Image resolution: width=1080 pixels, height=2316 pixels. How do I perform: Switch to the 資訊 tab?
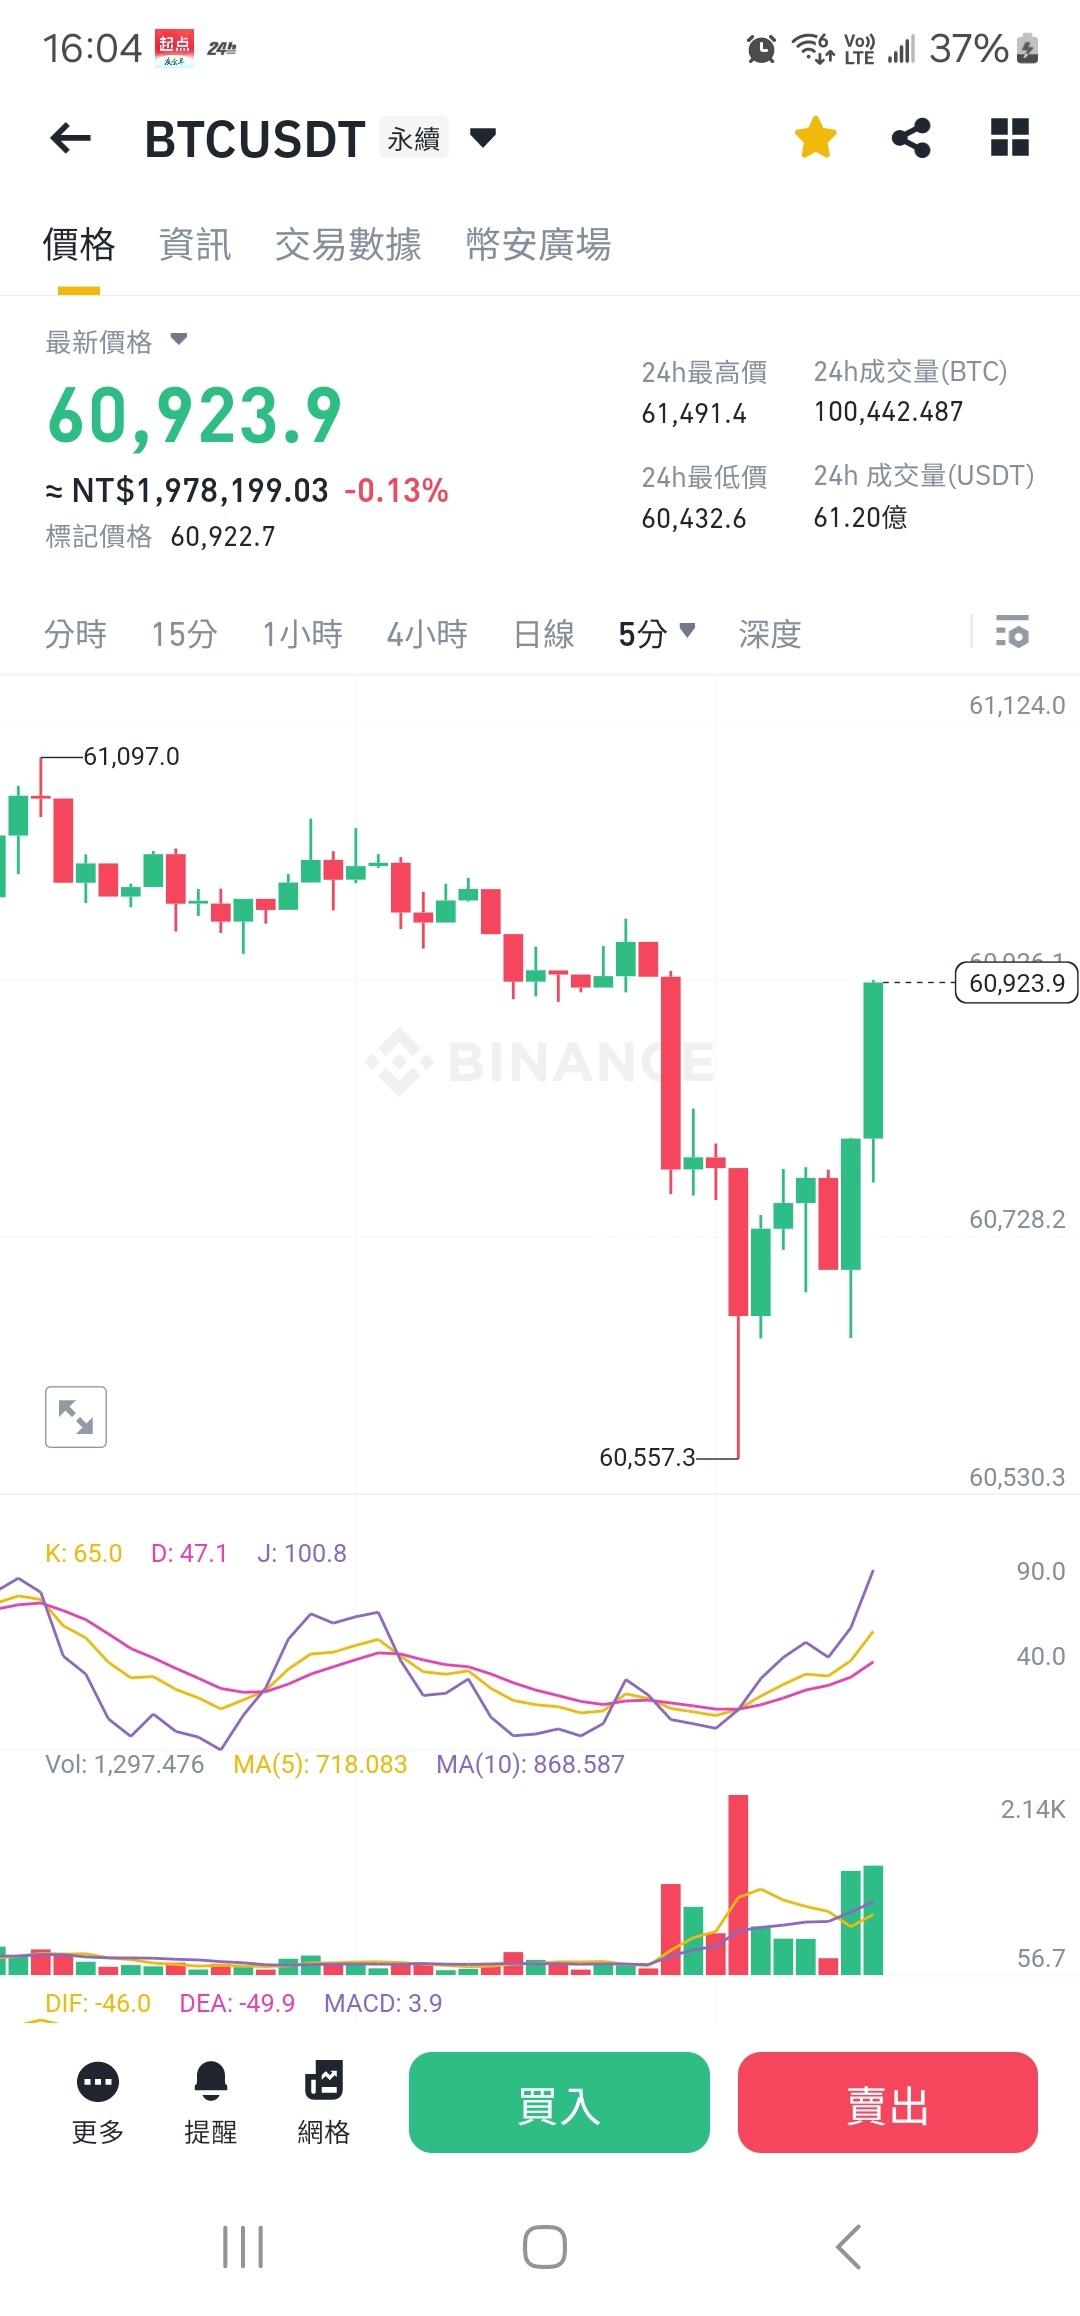pos(195,245)
